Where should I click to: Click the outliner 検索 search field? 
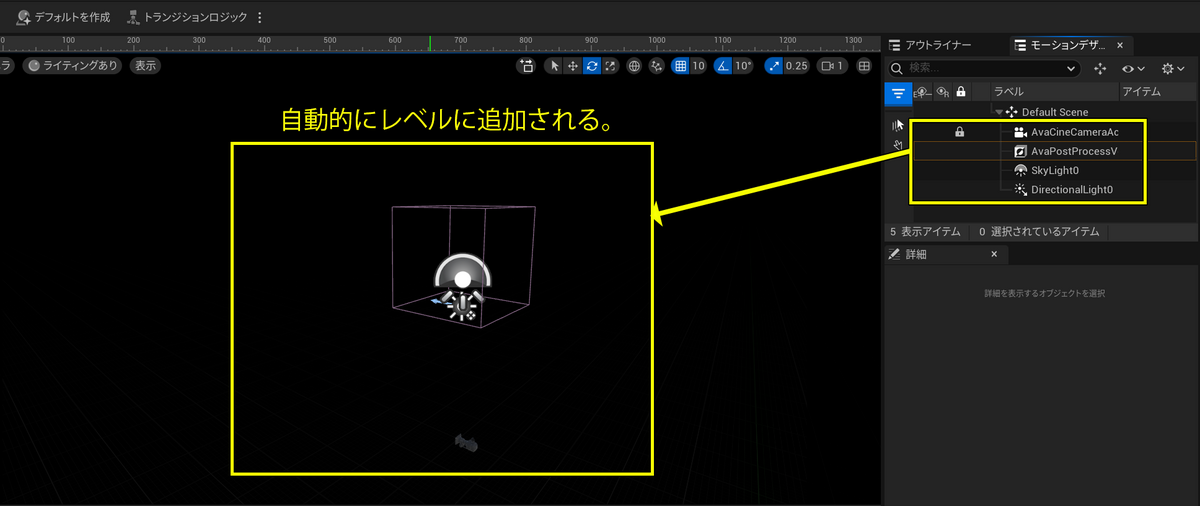coord(985,68)
